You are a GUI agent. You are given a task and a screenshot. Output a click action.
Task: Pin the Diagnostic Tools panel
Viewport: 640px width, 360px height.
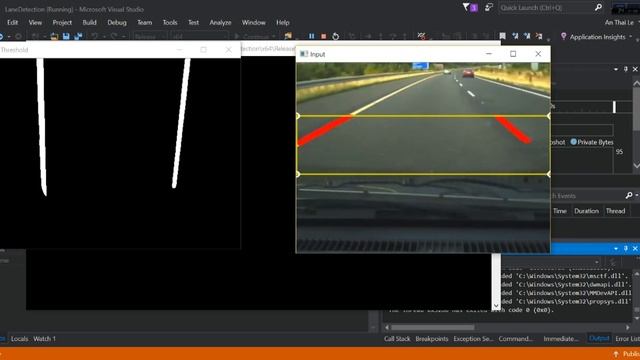point(626,69)
